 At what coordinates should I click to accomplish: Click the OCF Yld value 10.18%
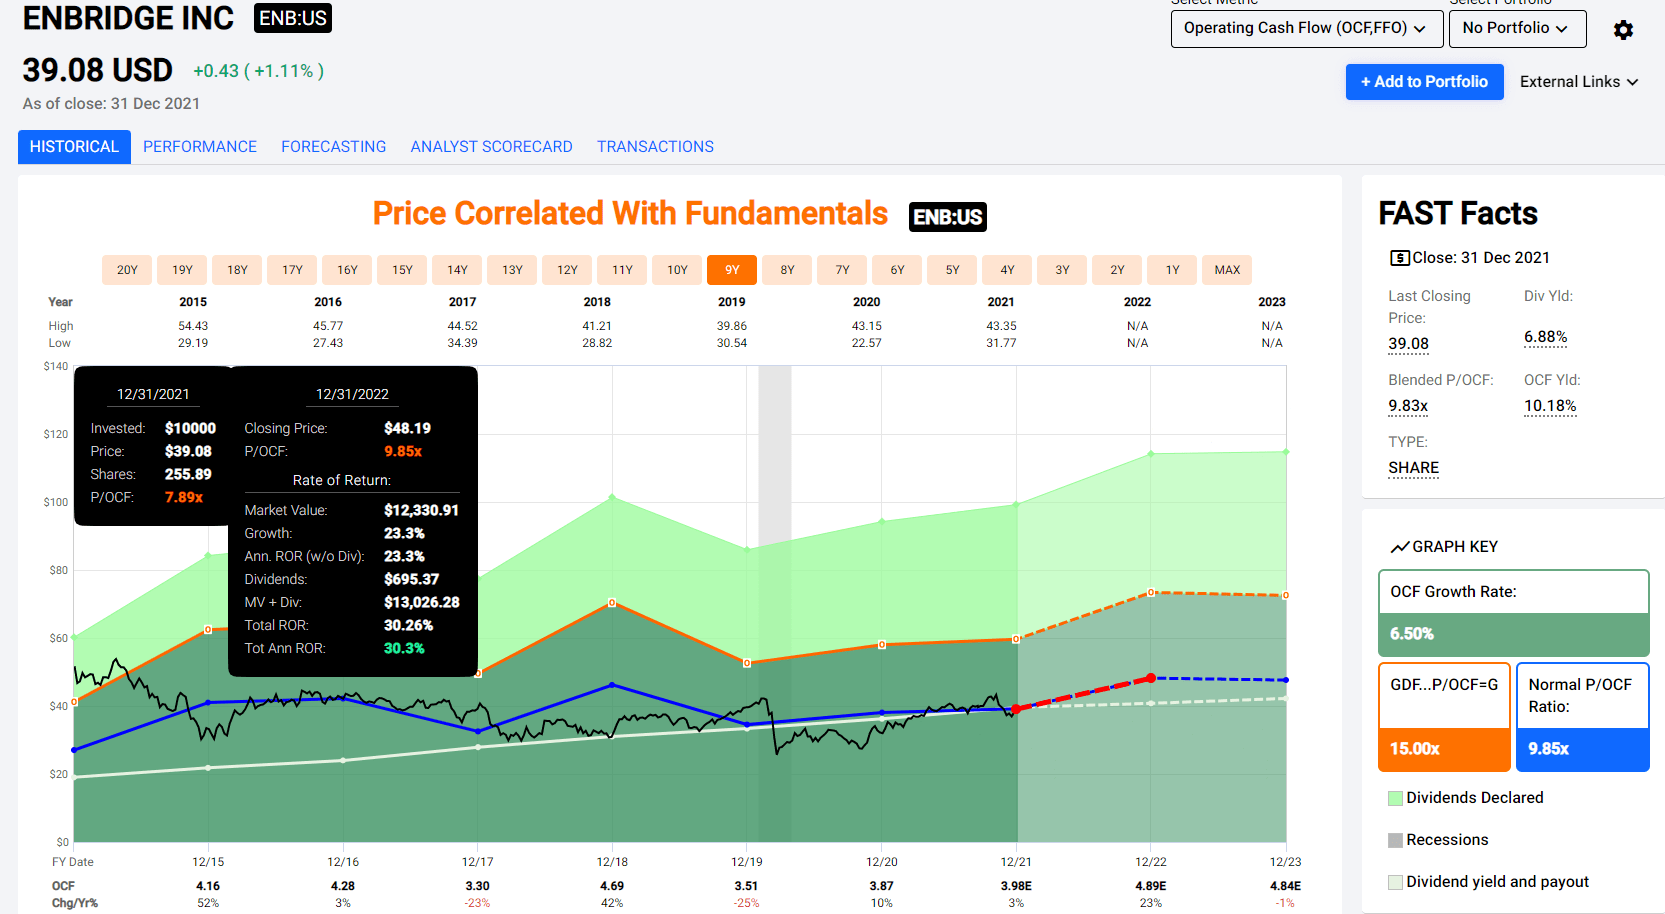click(1550, 406)
